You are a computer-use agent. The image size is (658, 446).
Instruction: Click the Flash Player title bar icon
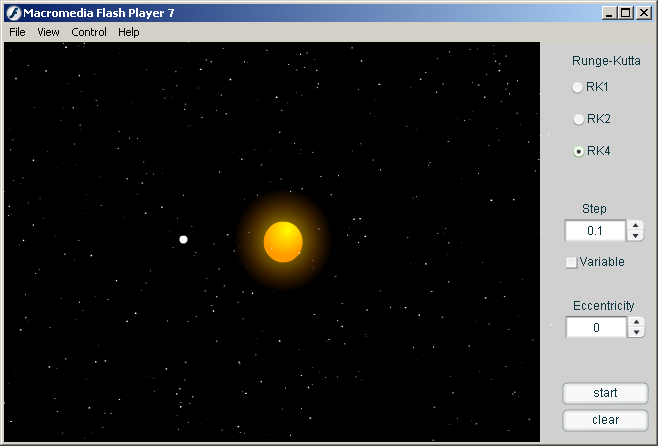(x=14, y=13)
